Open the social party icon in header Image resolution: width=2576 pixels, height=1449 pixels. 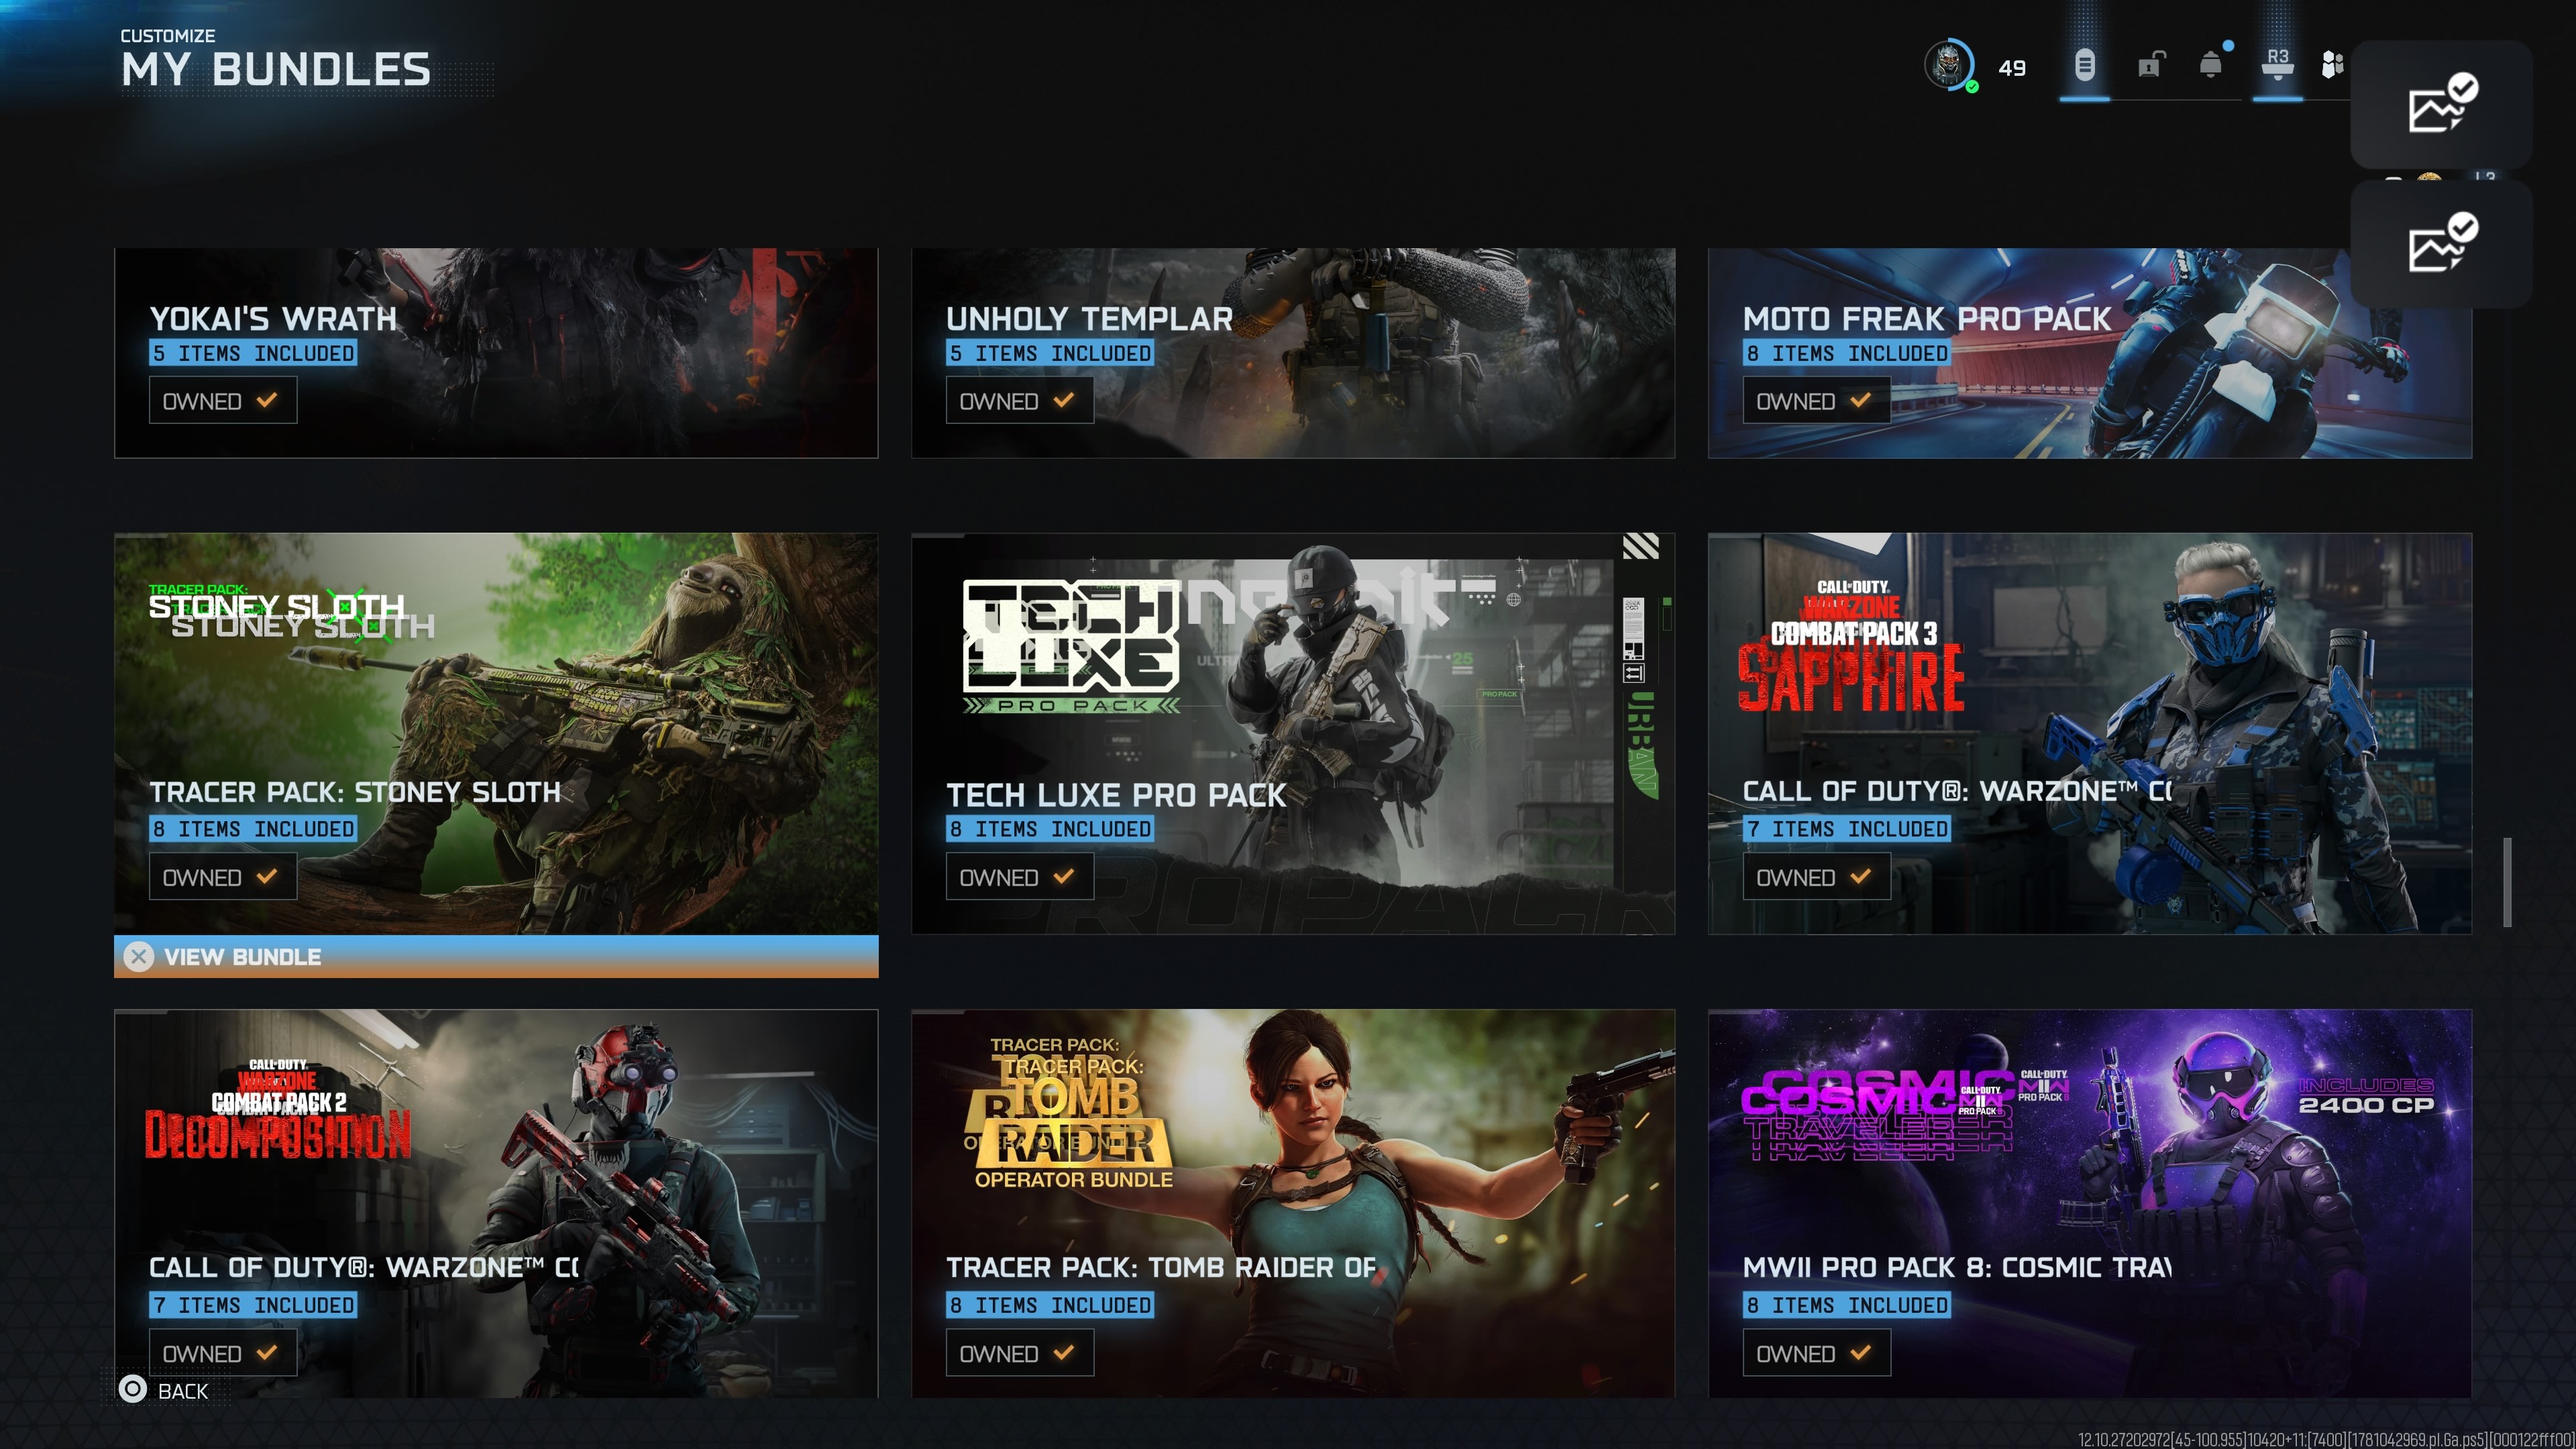point(2332,66)
